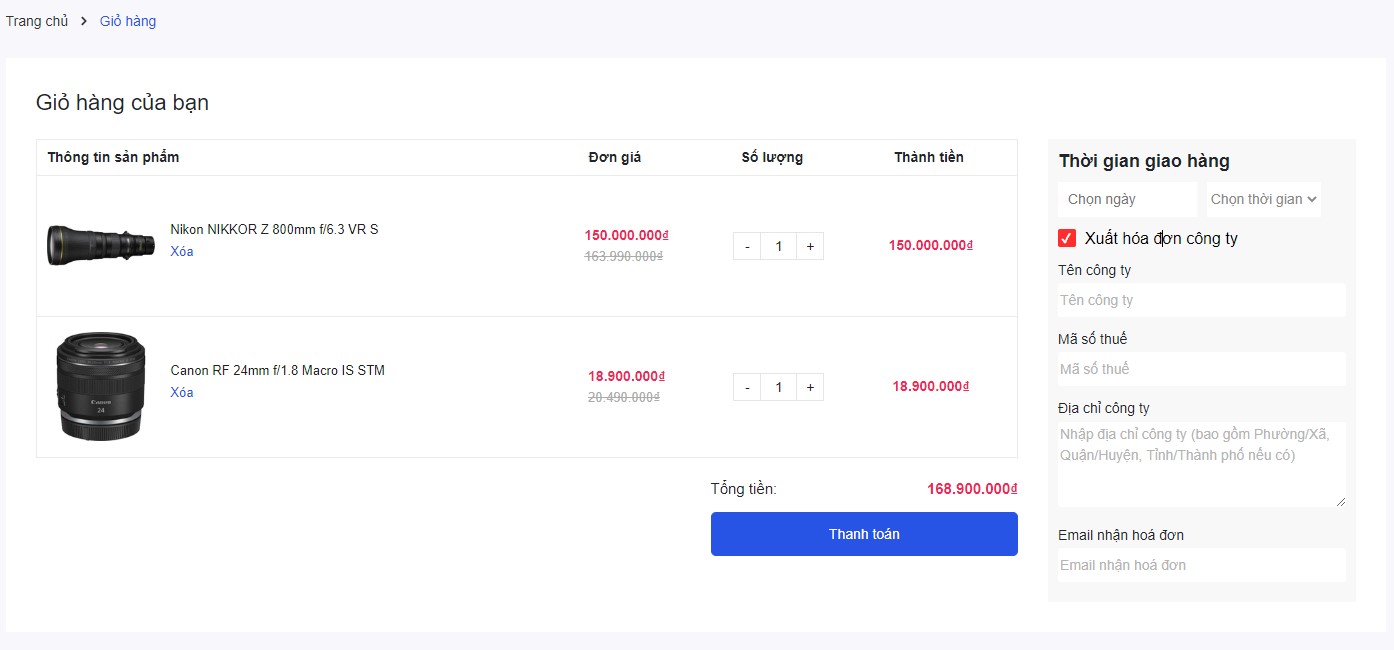Click Chọn ngày date field
The image size is (1394, 650).
[1127, 199]
